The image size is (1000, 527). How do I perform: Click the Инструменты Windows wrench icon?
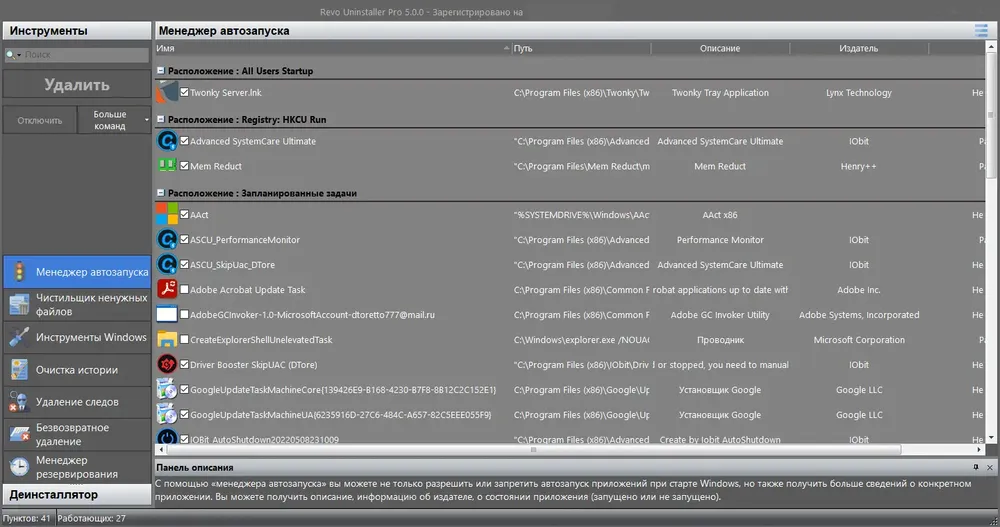[19, 337]
